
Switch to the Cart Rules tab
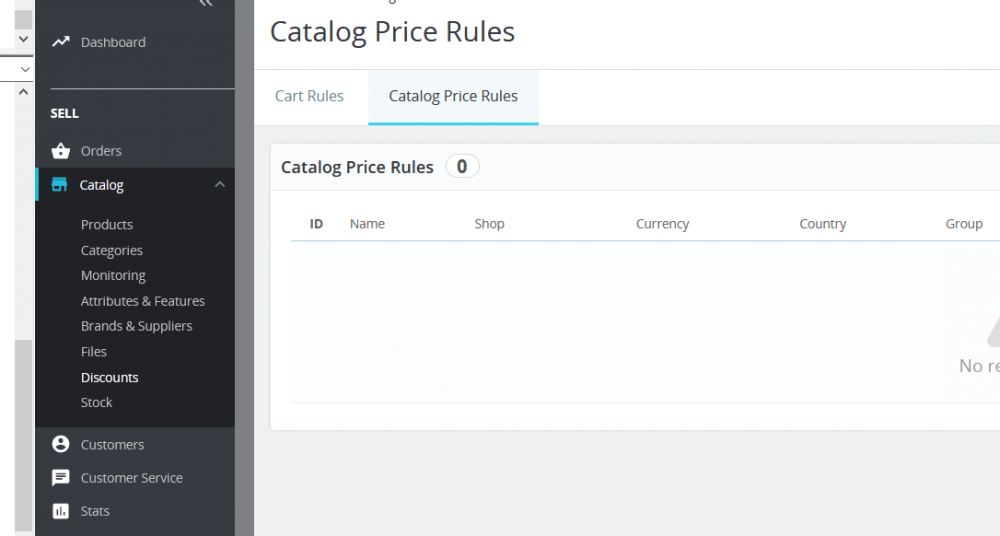click(x=309, y=97)
